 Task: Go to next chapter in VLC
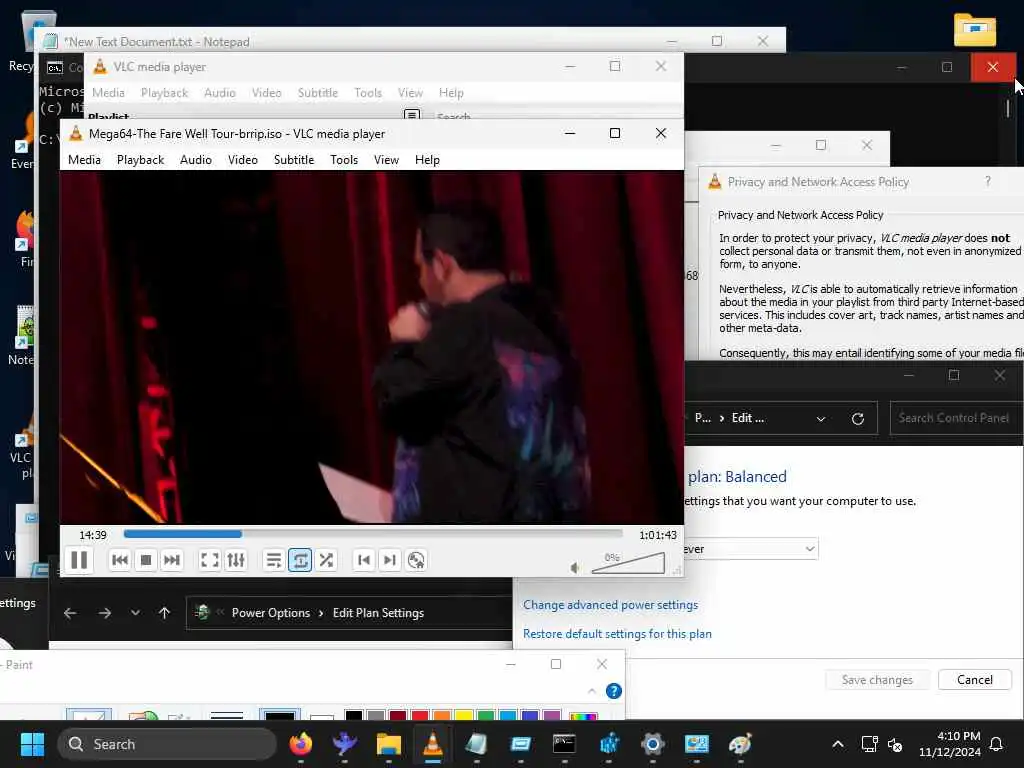pyautogui.click(x=390, y=560)
